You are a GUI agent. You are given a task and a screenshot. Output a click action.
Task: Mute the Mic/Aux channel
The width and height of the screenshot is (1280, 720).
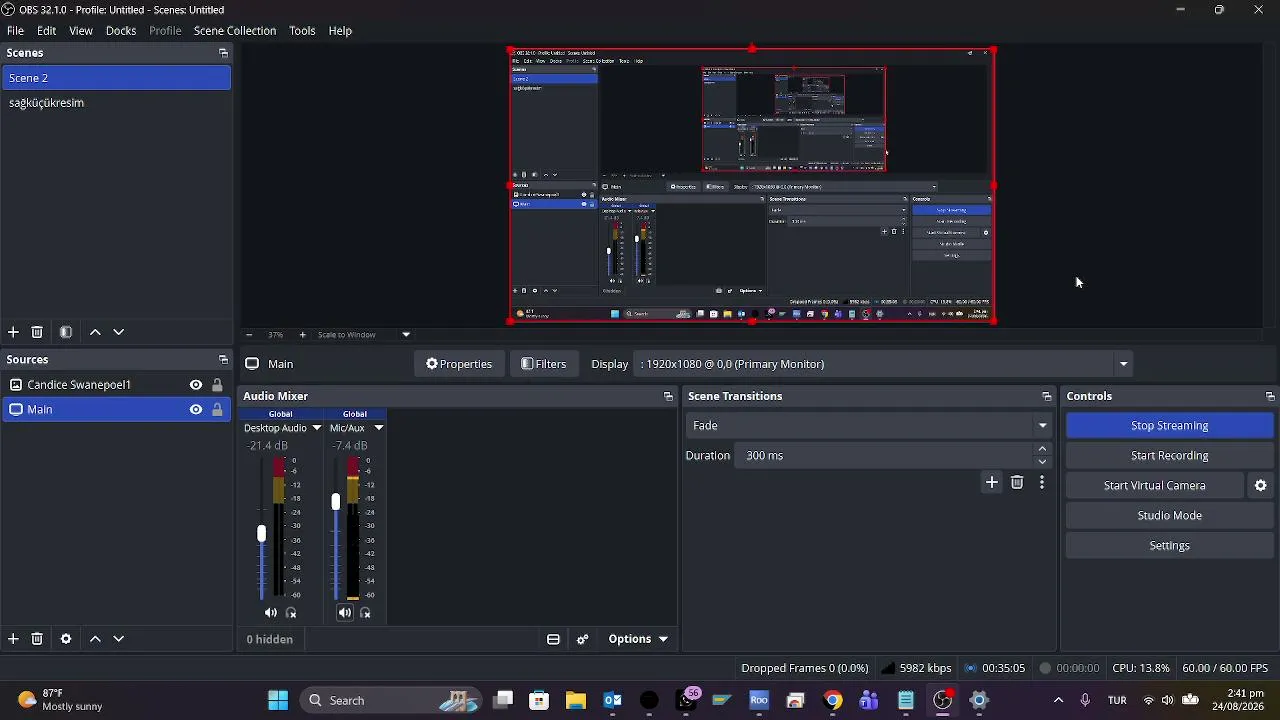click(x=345, y=613)
